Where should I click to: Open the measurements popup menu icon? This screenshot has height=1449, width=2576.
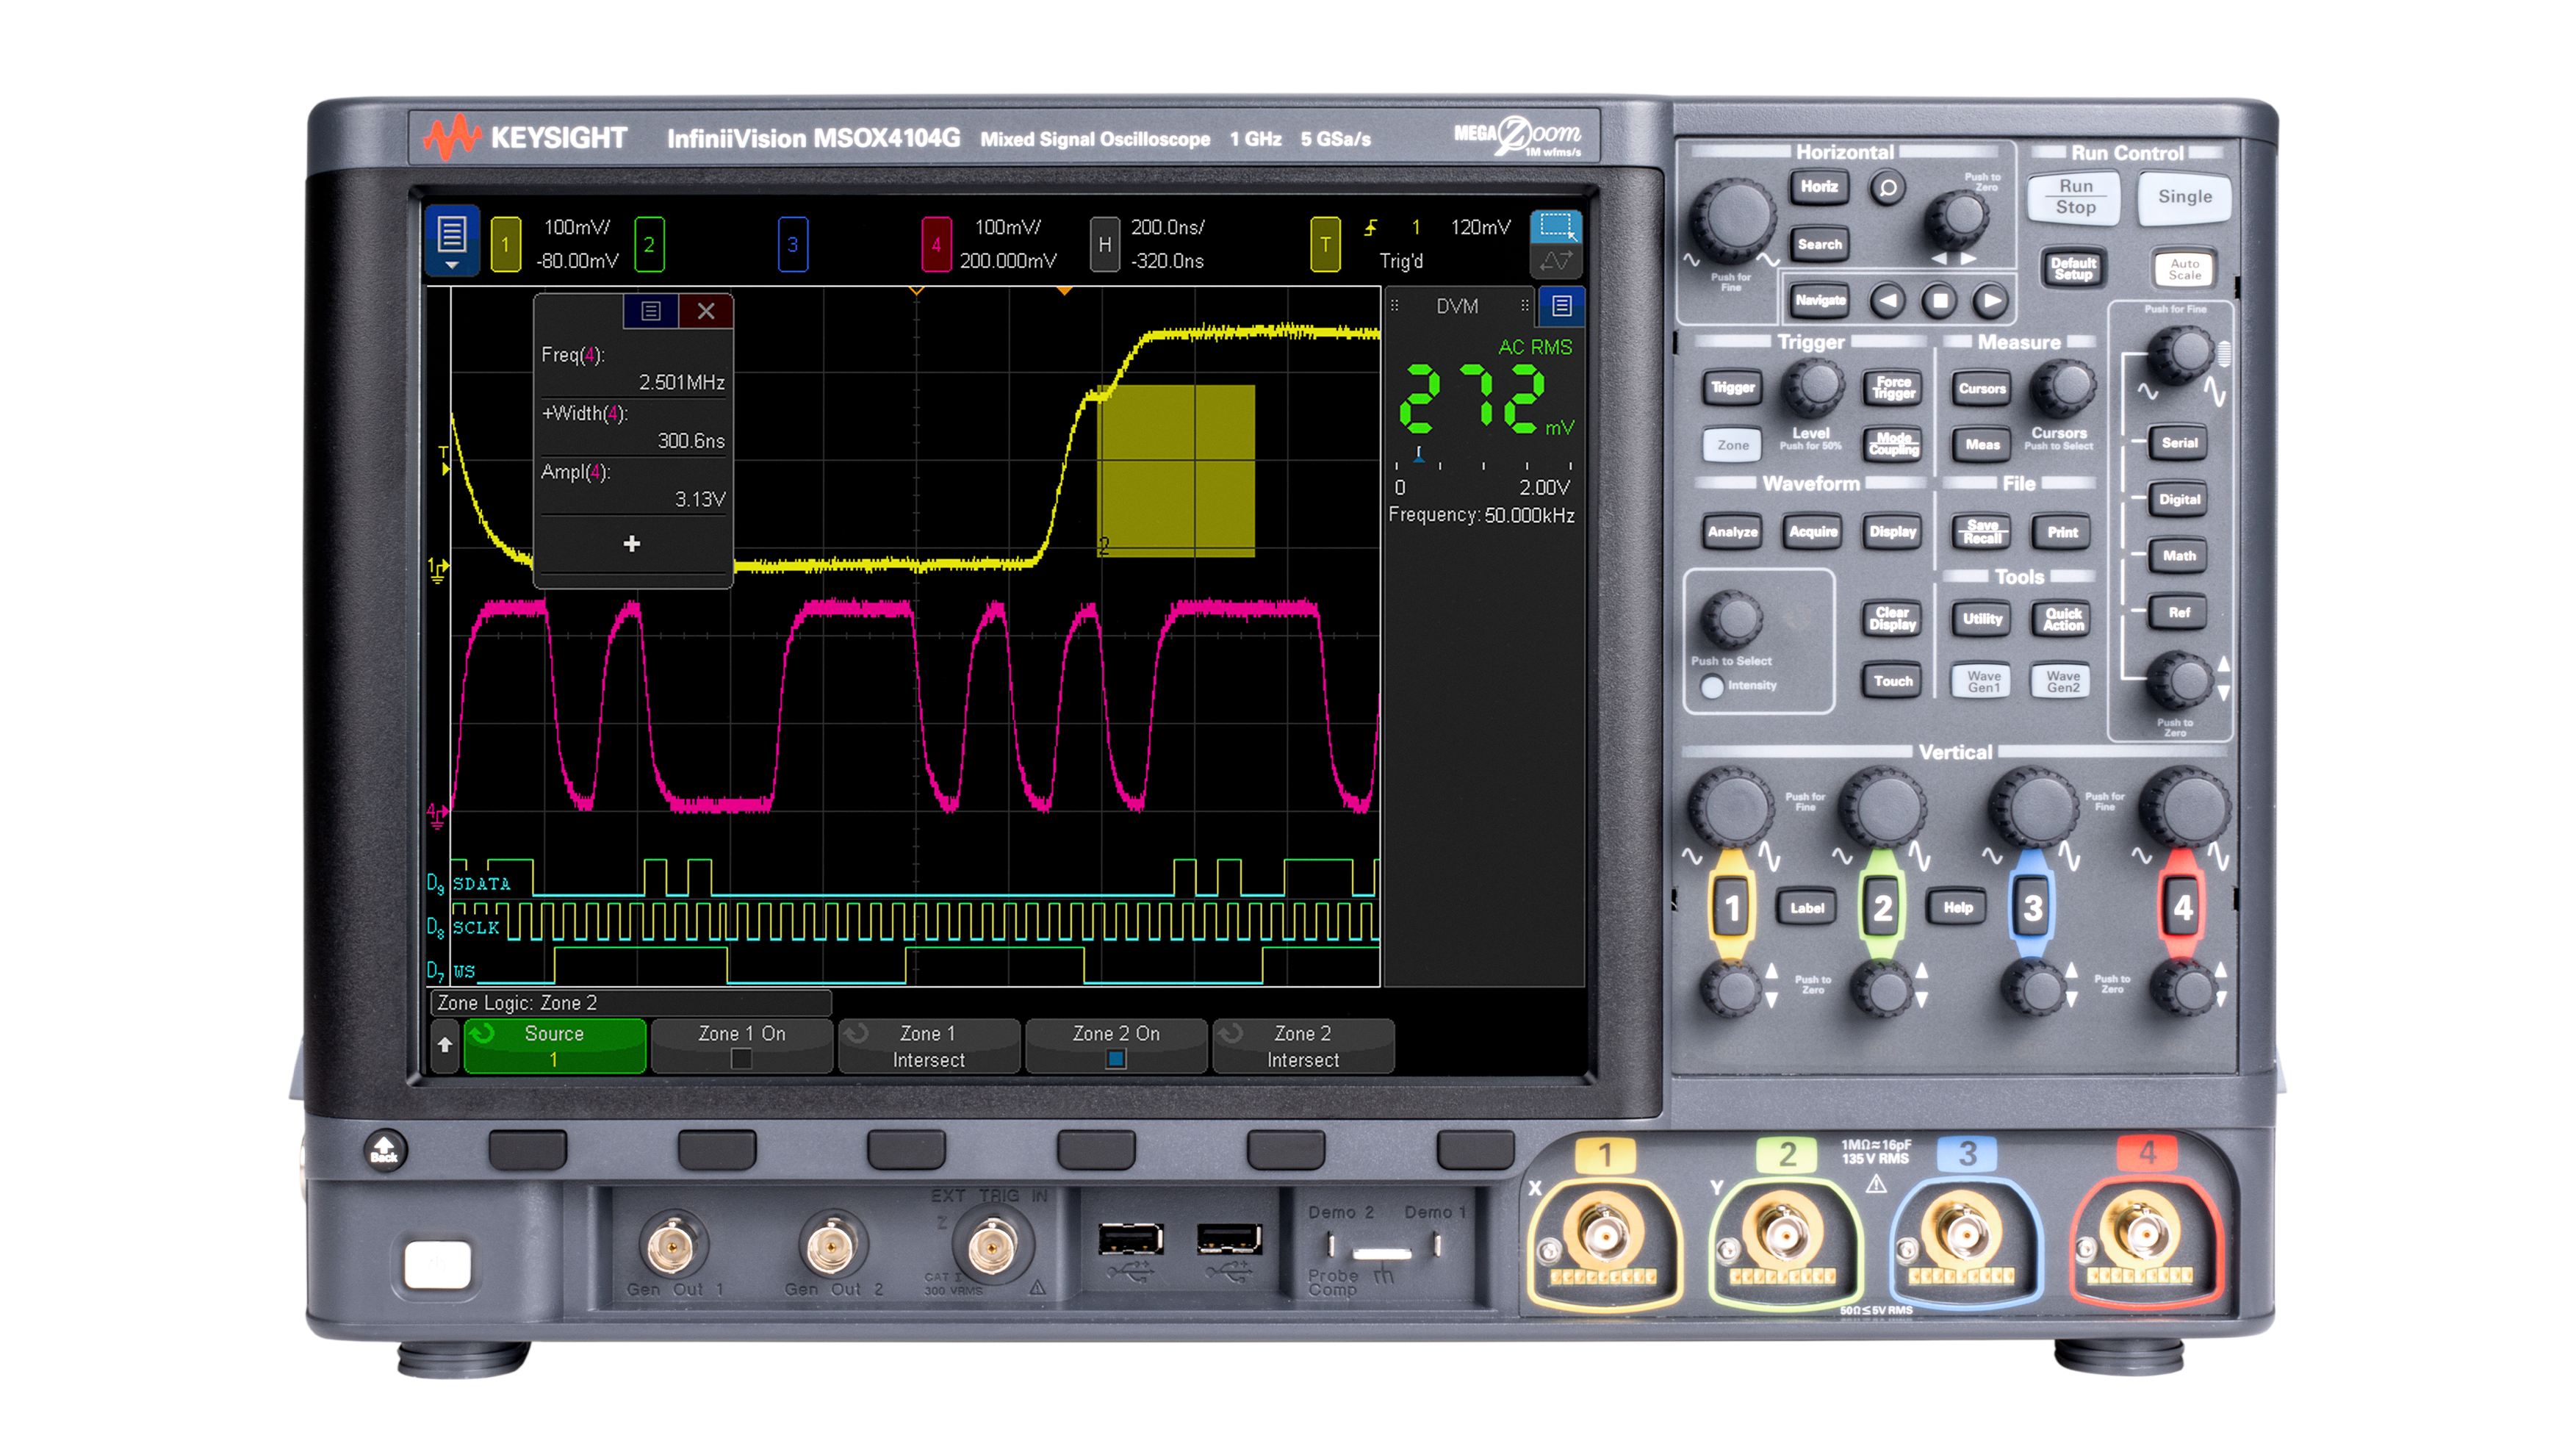pyautogui.click(x=650, y=311)
